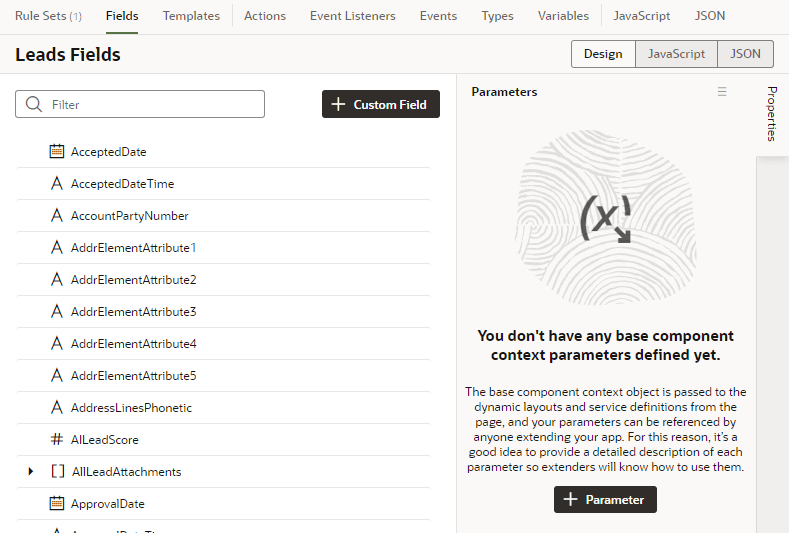Image resolution: width=789 pixels, height=533 pixels.
Task: Click the Leads Fields heading
Action: pos(68,54)
